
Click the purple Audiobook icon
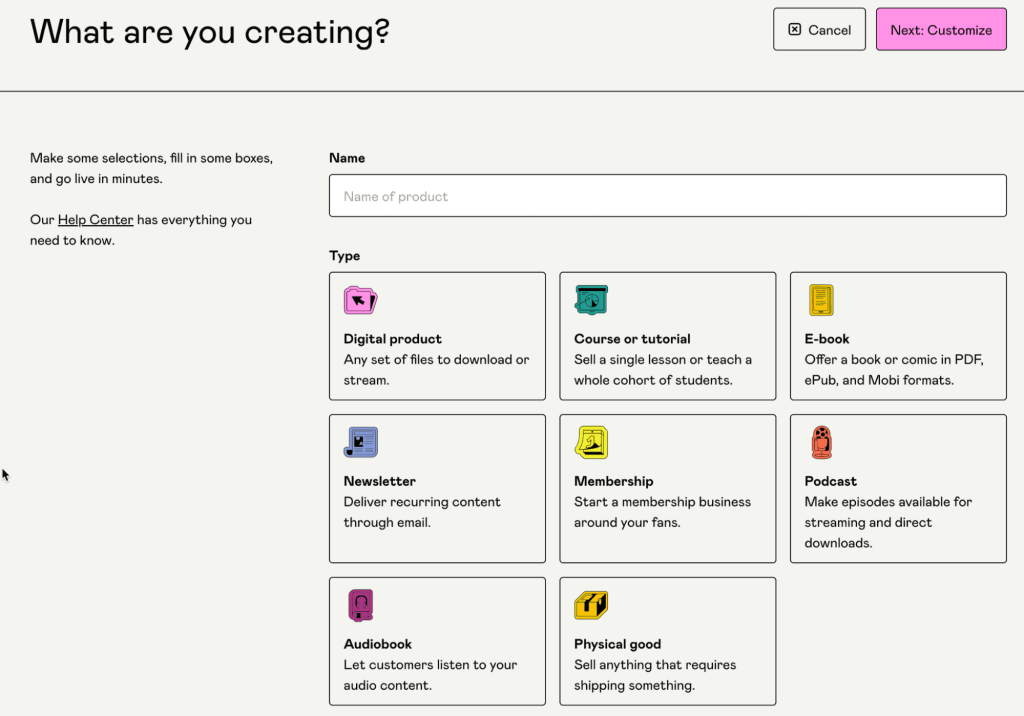[x=360, y=604]
